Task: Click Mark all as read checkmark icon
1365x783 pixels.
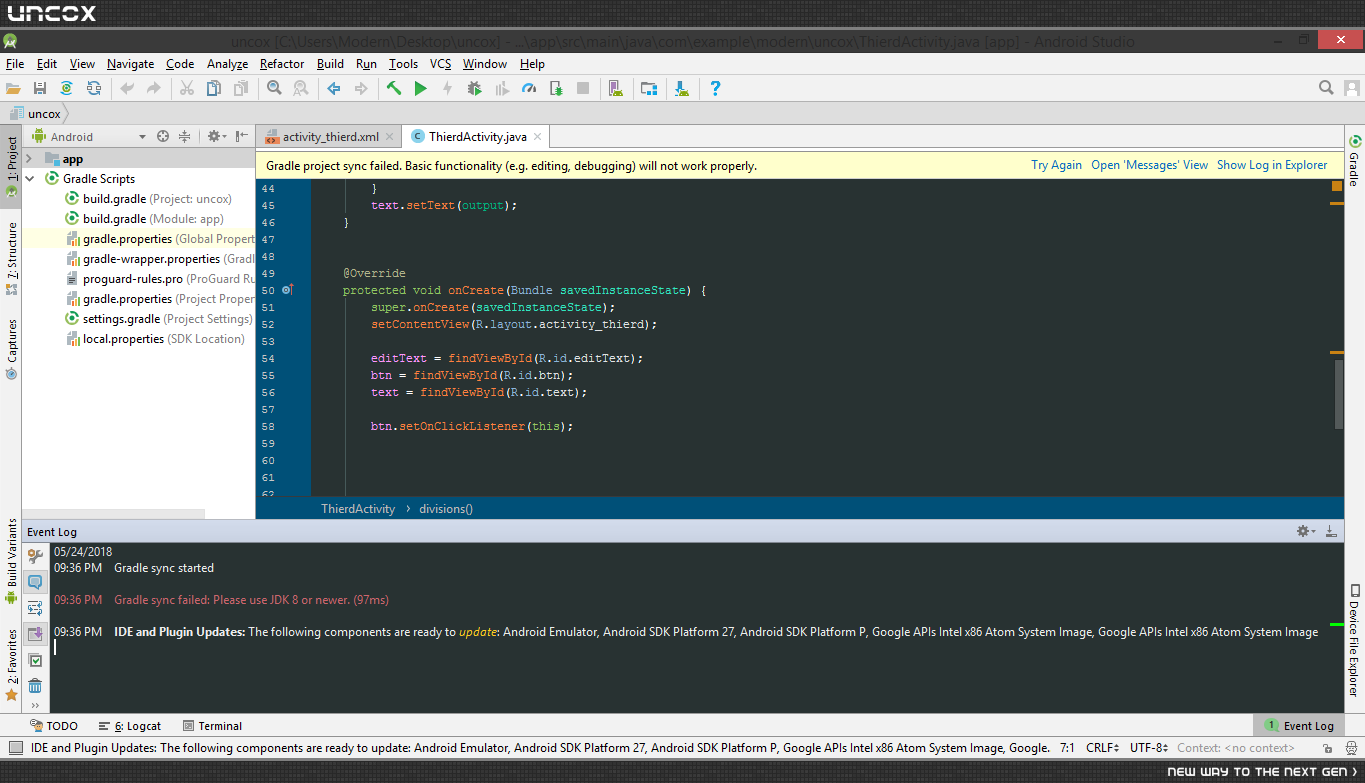Action: tap(35, 660)
